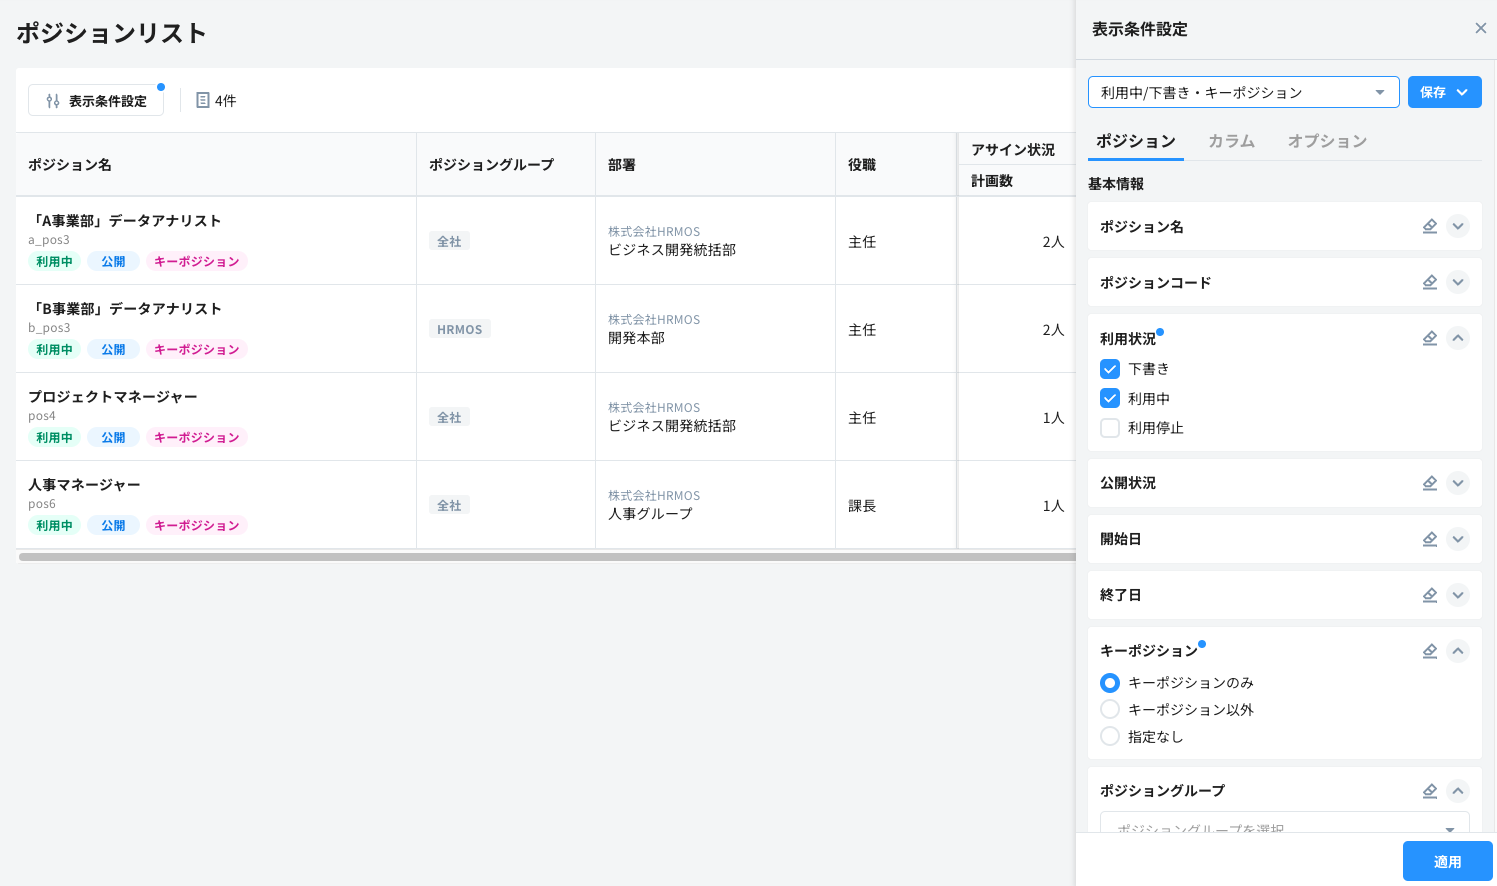Image resolution: width=1497 pixels, height=886 pixels.
Task: Click the eraser icon next to キーポジション
Action: point(1430,651)
